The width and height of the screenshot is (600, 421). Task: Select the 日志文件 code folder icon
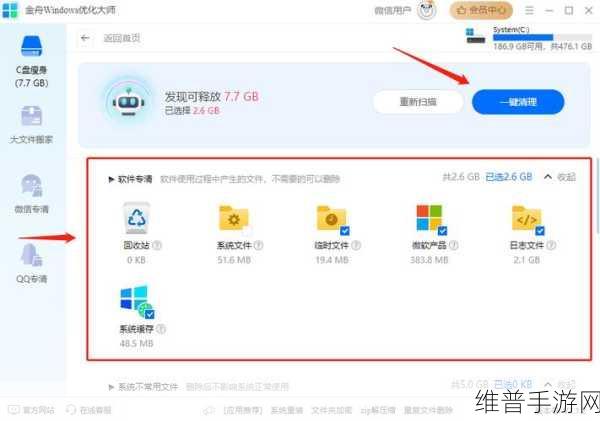pos(527,218)
